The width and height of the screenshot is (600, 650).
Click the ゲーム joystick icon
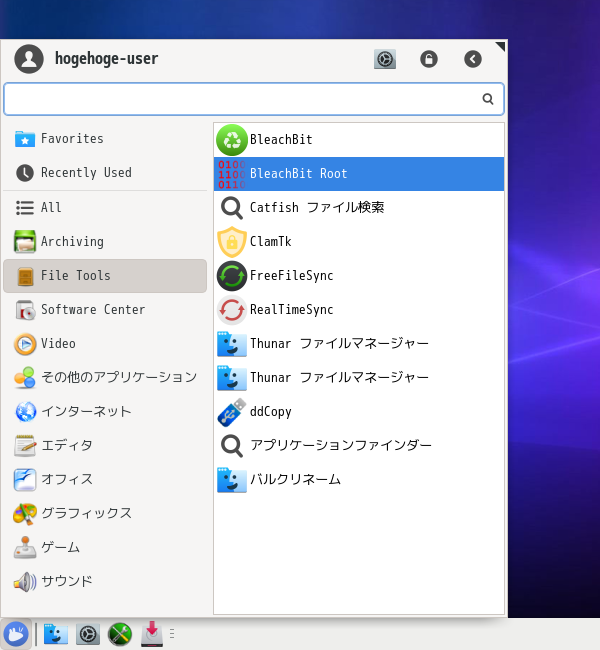[x=25, y=548]
